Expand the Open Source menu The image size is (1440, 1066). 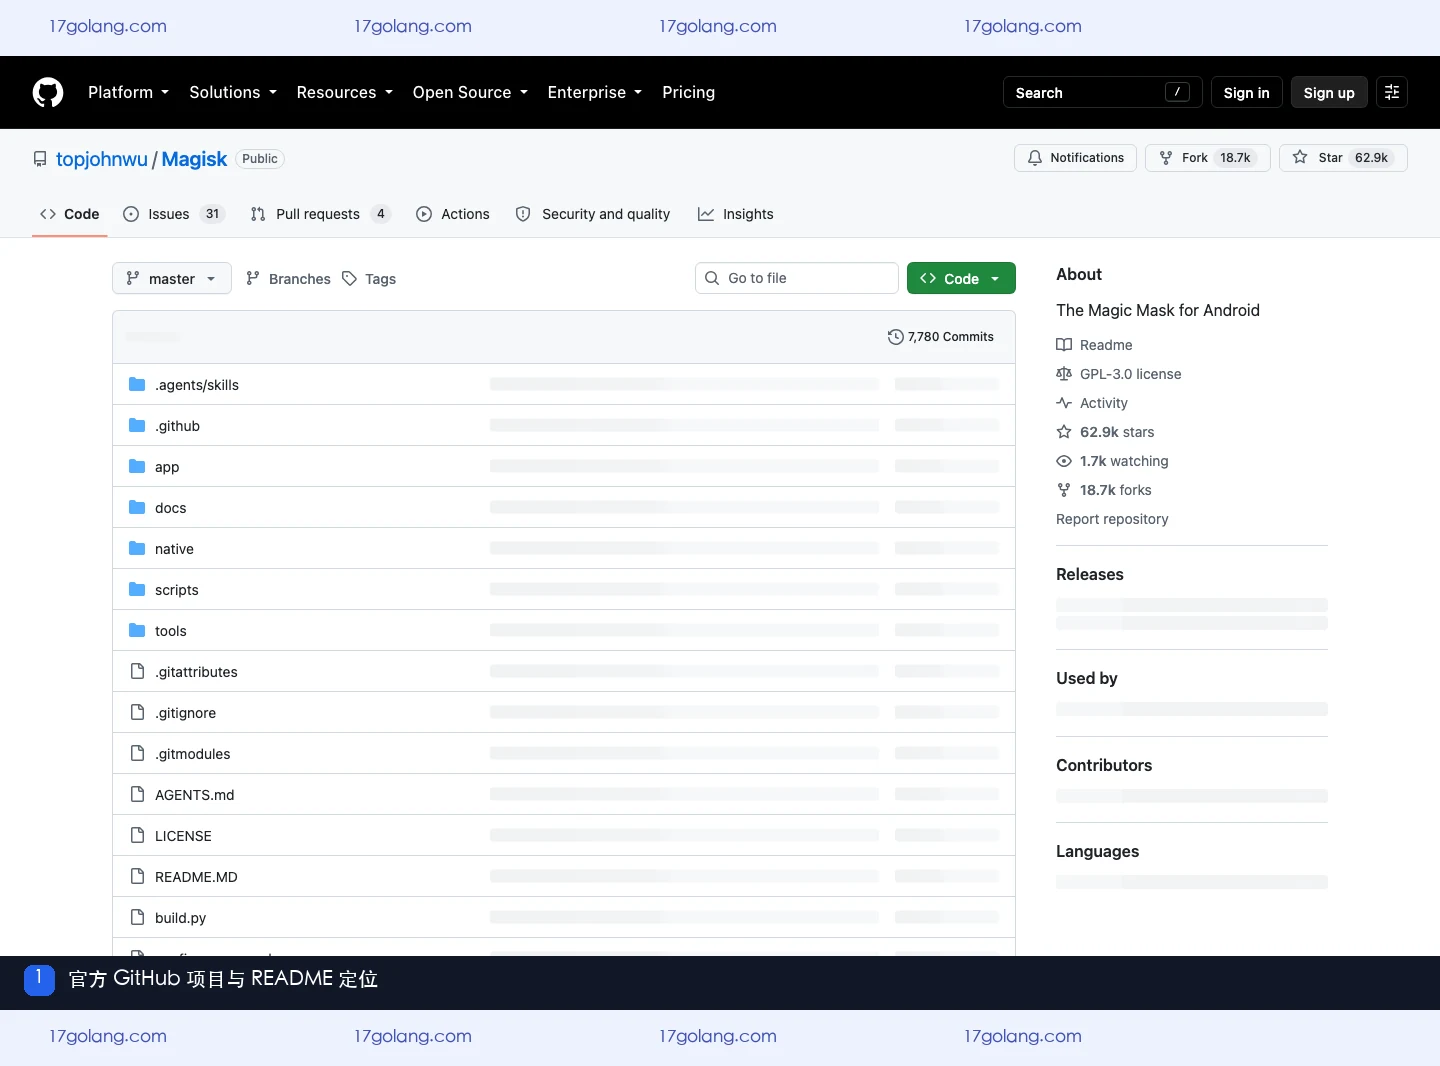(x=470, y=92)
